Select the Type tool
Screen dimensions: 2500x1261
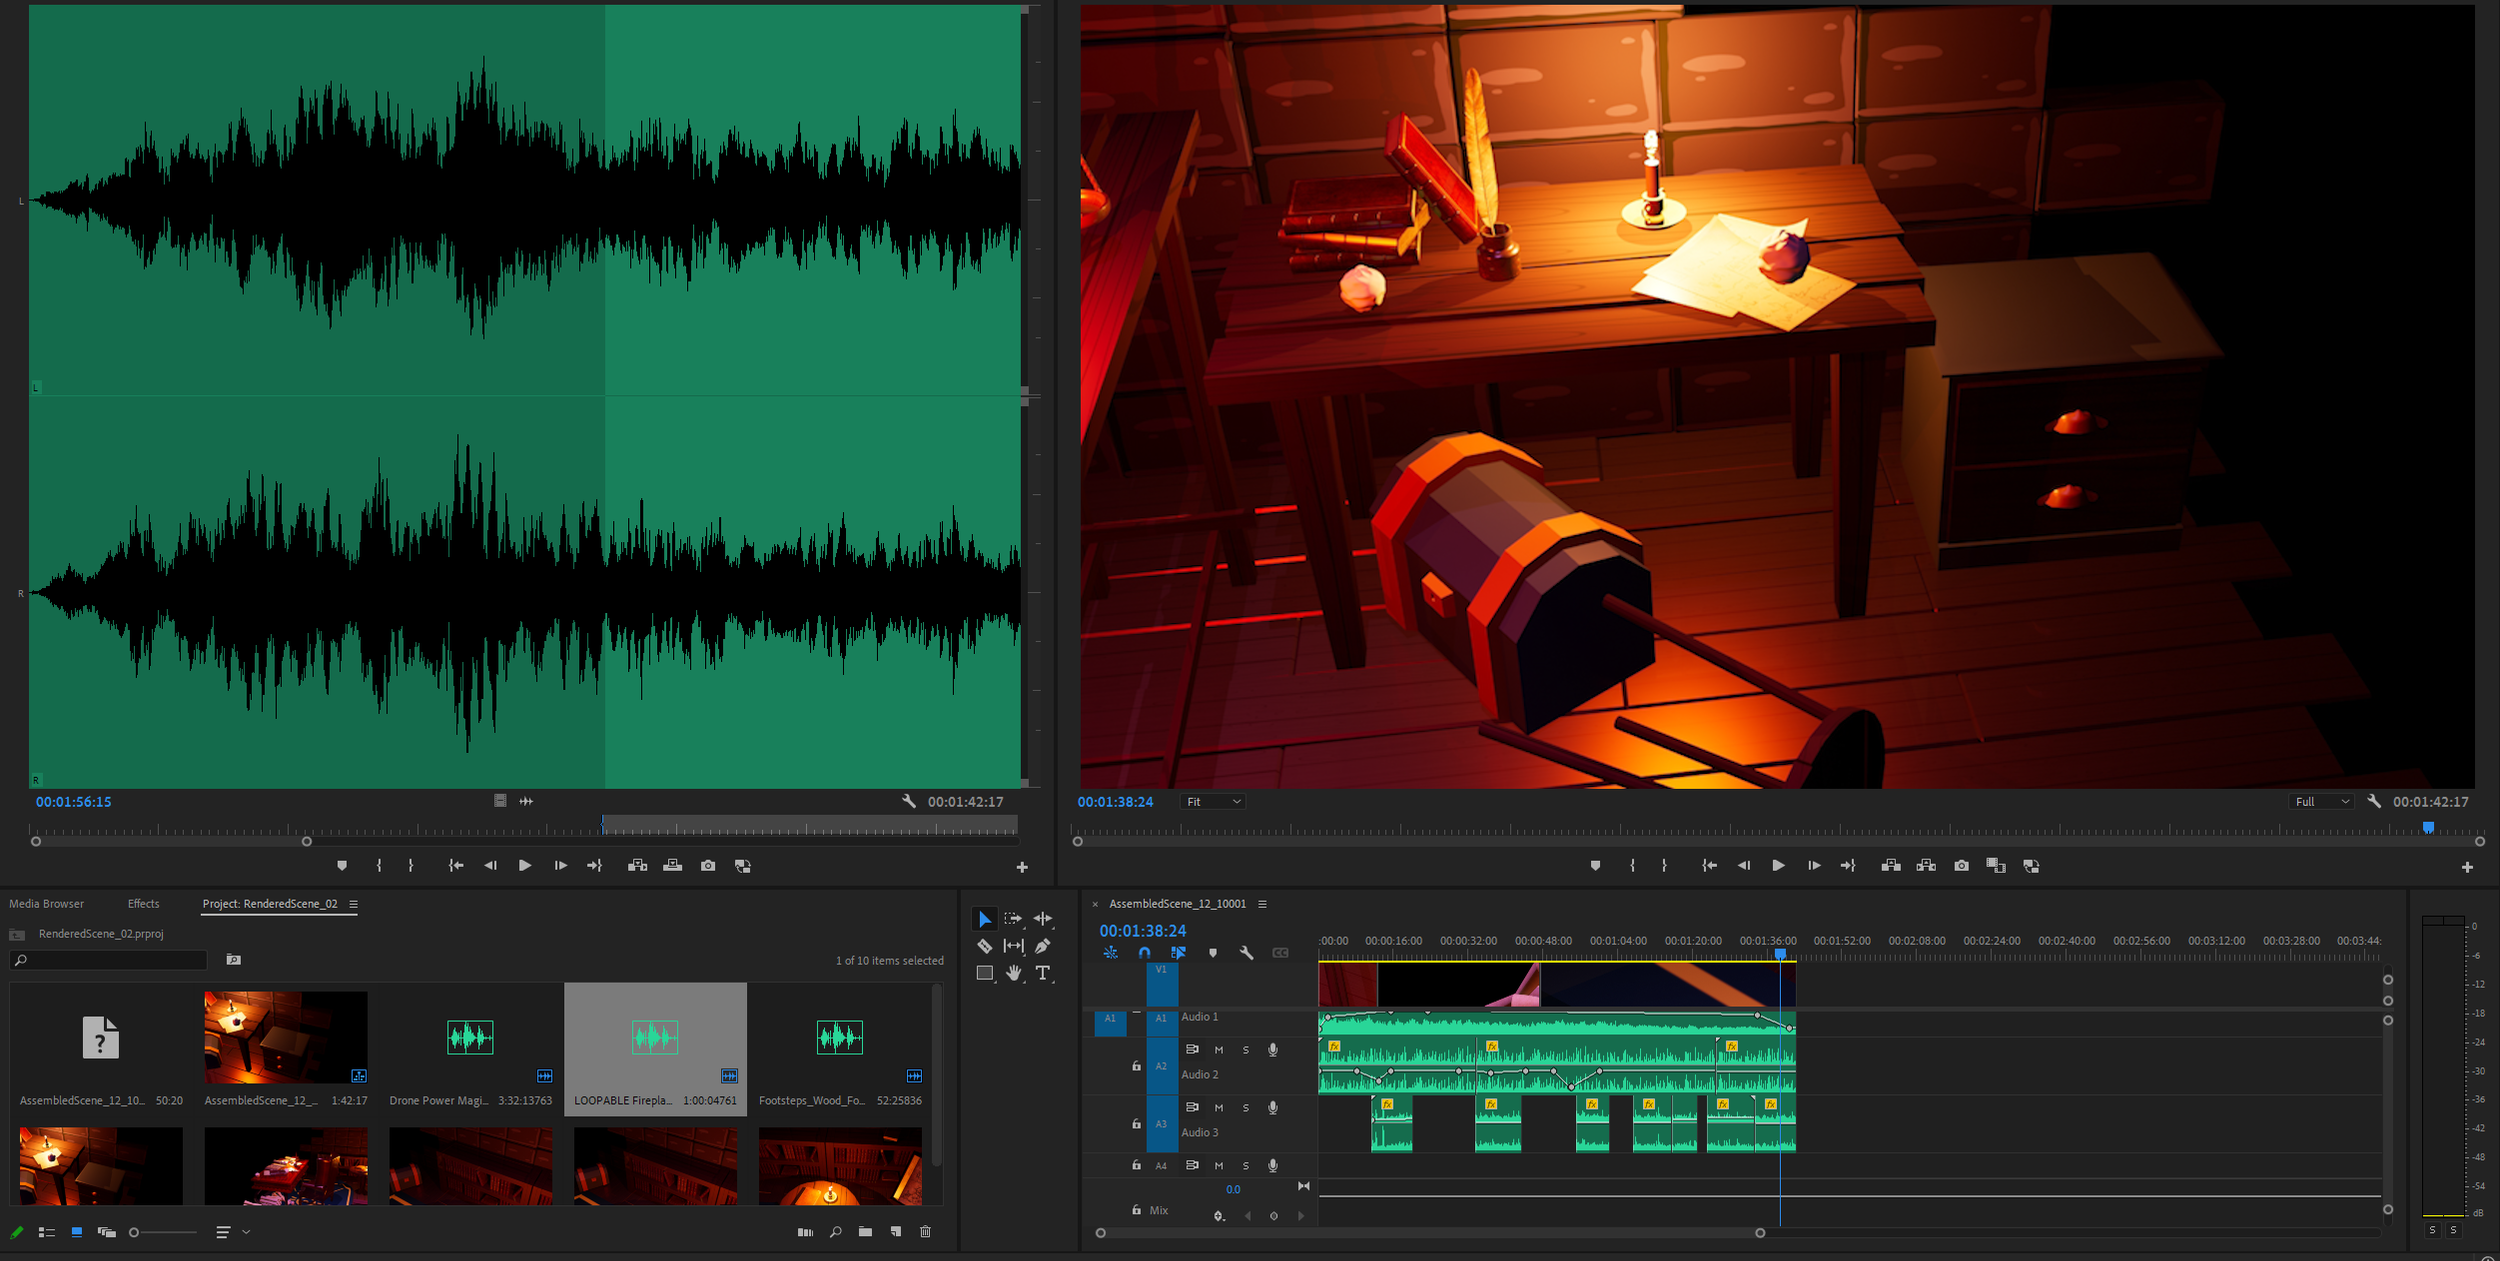tap(1042, 973)
